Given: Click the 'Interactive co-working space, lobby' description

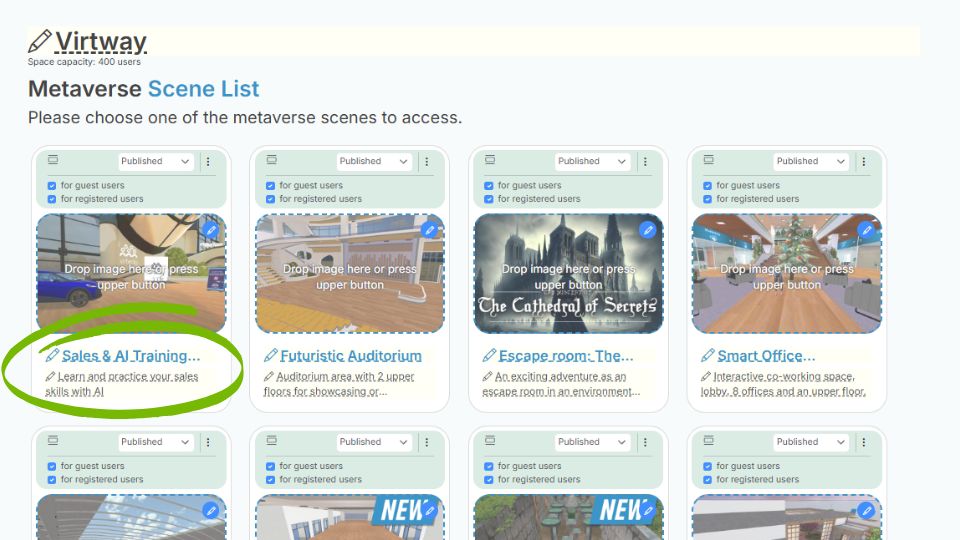Looking at the screenshot, I should coord(783,384).
